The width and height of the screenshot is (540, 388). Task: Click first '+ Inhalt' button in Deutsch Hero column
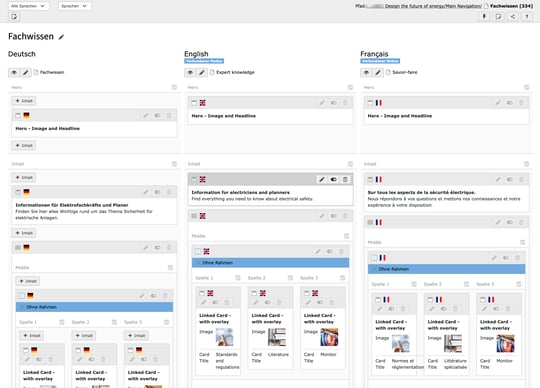coord(24,101)
